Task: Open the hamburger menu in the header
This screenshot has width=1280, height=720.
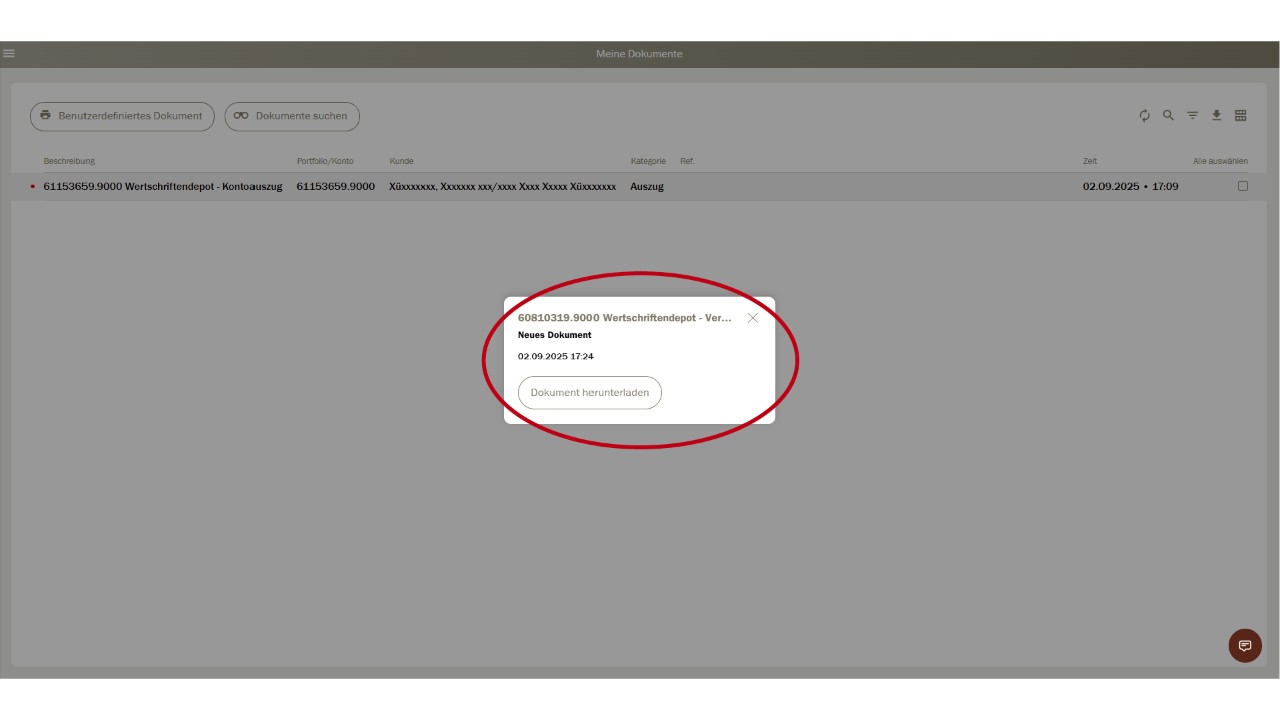Action: (8, 54)
